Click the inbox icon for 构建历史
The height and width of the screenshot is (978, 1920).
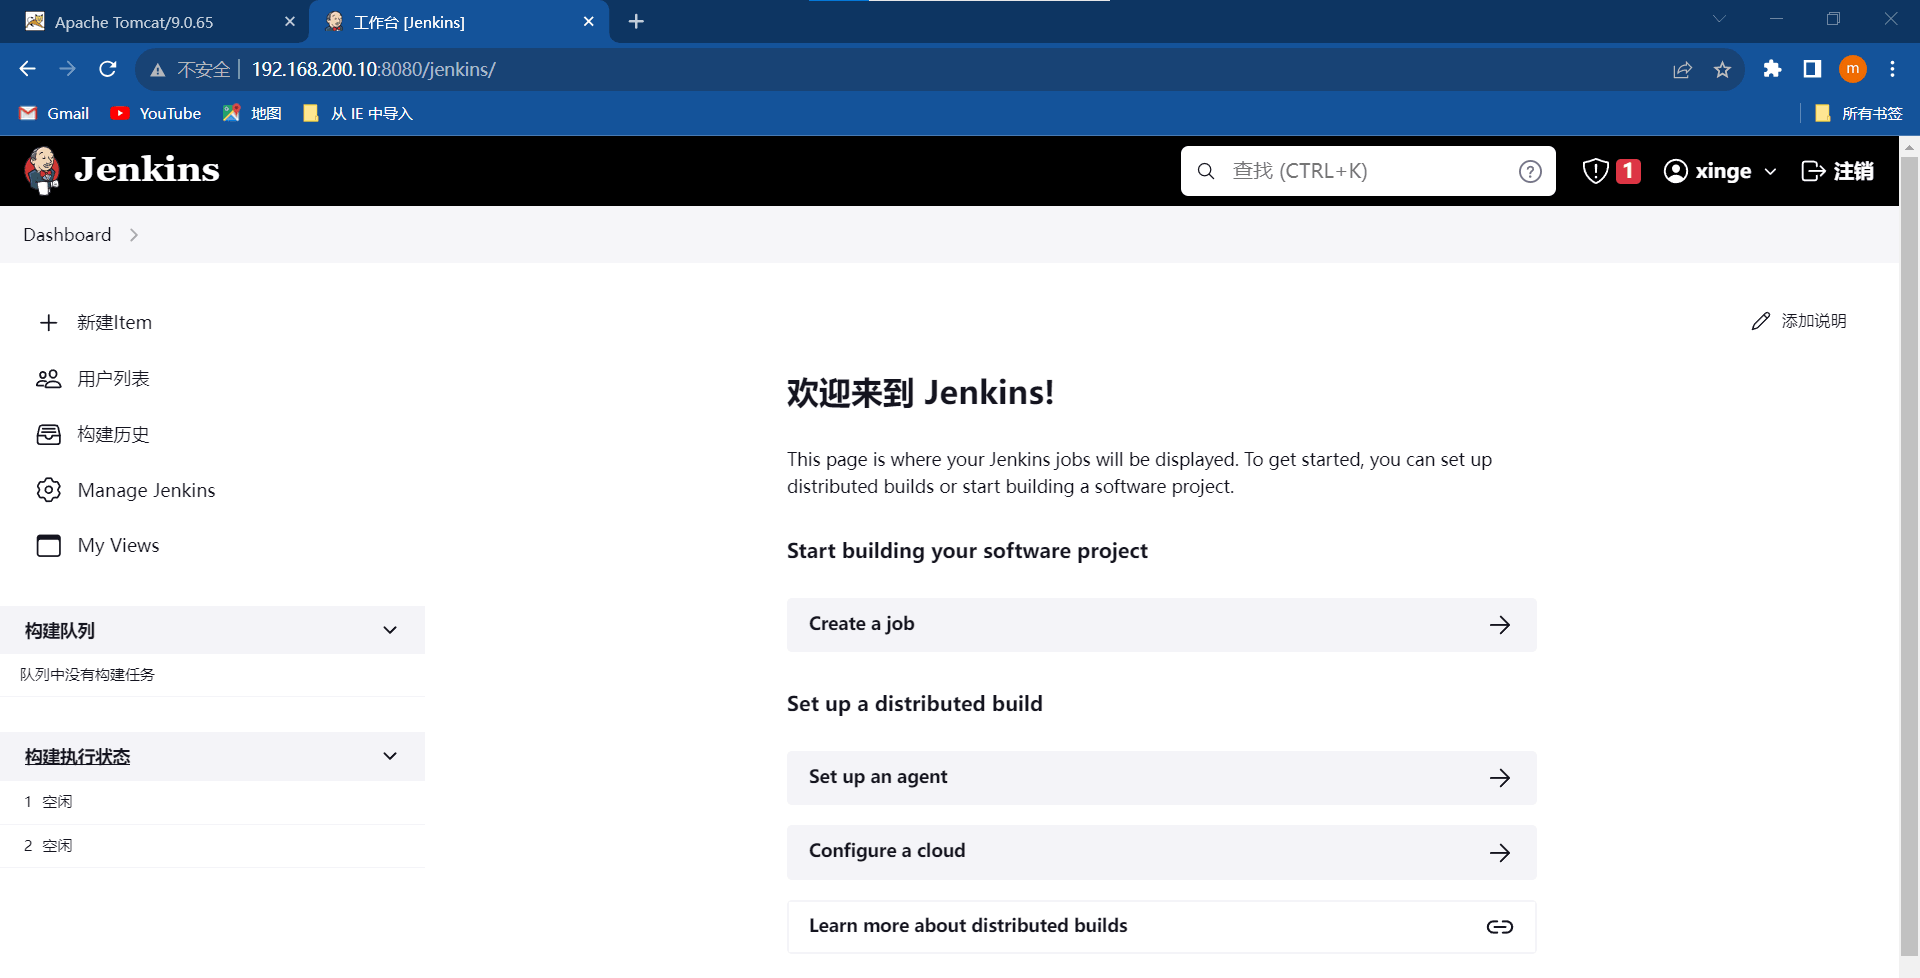pyautogui.click(x=48, y=435)
